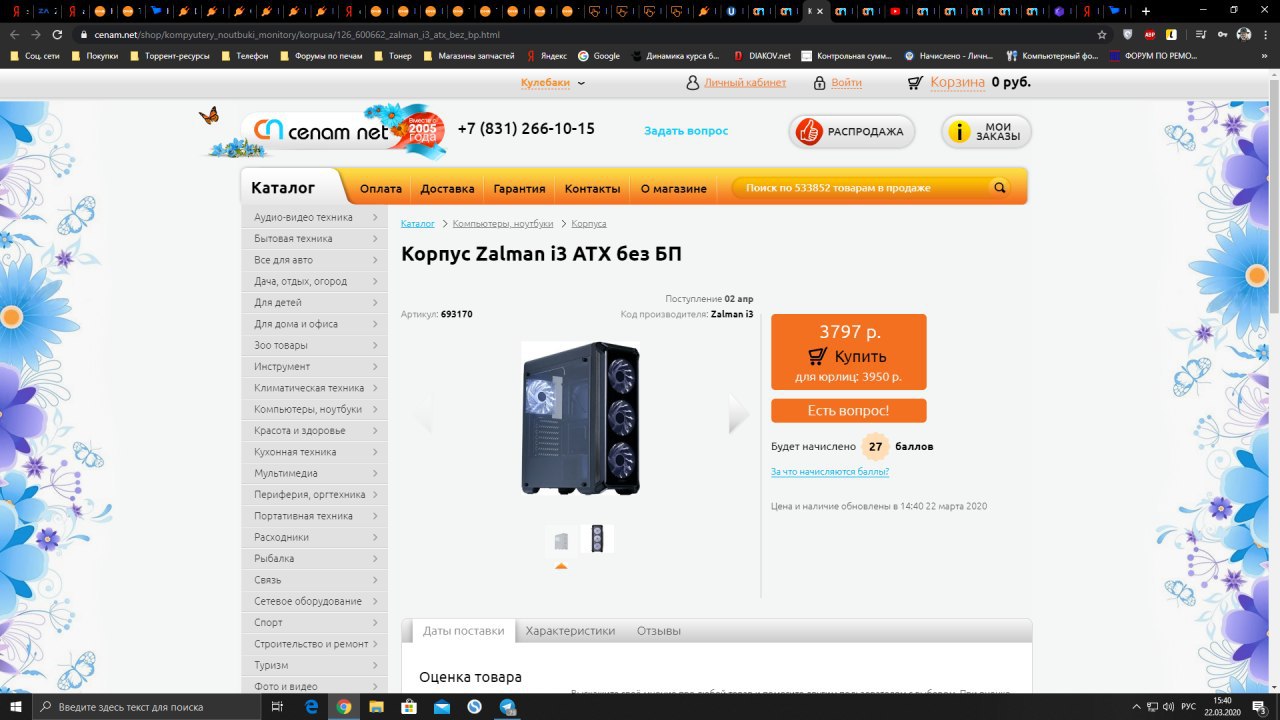Expand Все для авто category
The image size is (1280, 720).
tap(314, 260)
